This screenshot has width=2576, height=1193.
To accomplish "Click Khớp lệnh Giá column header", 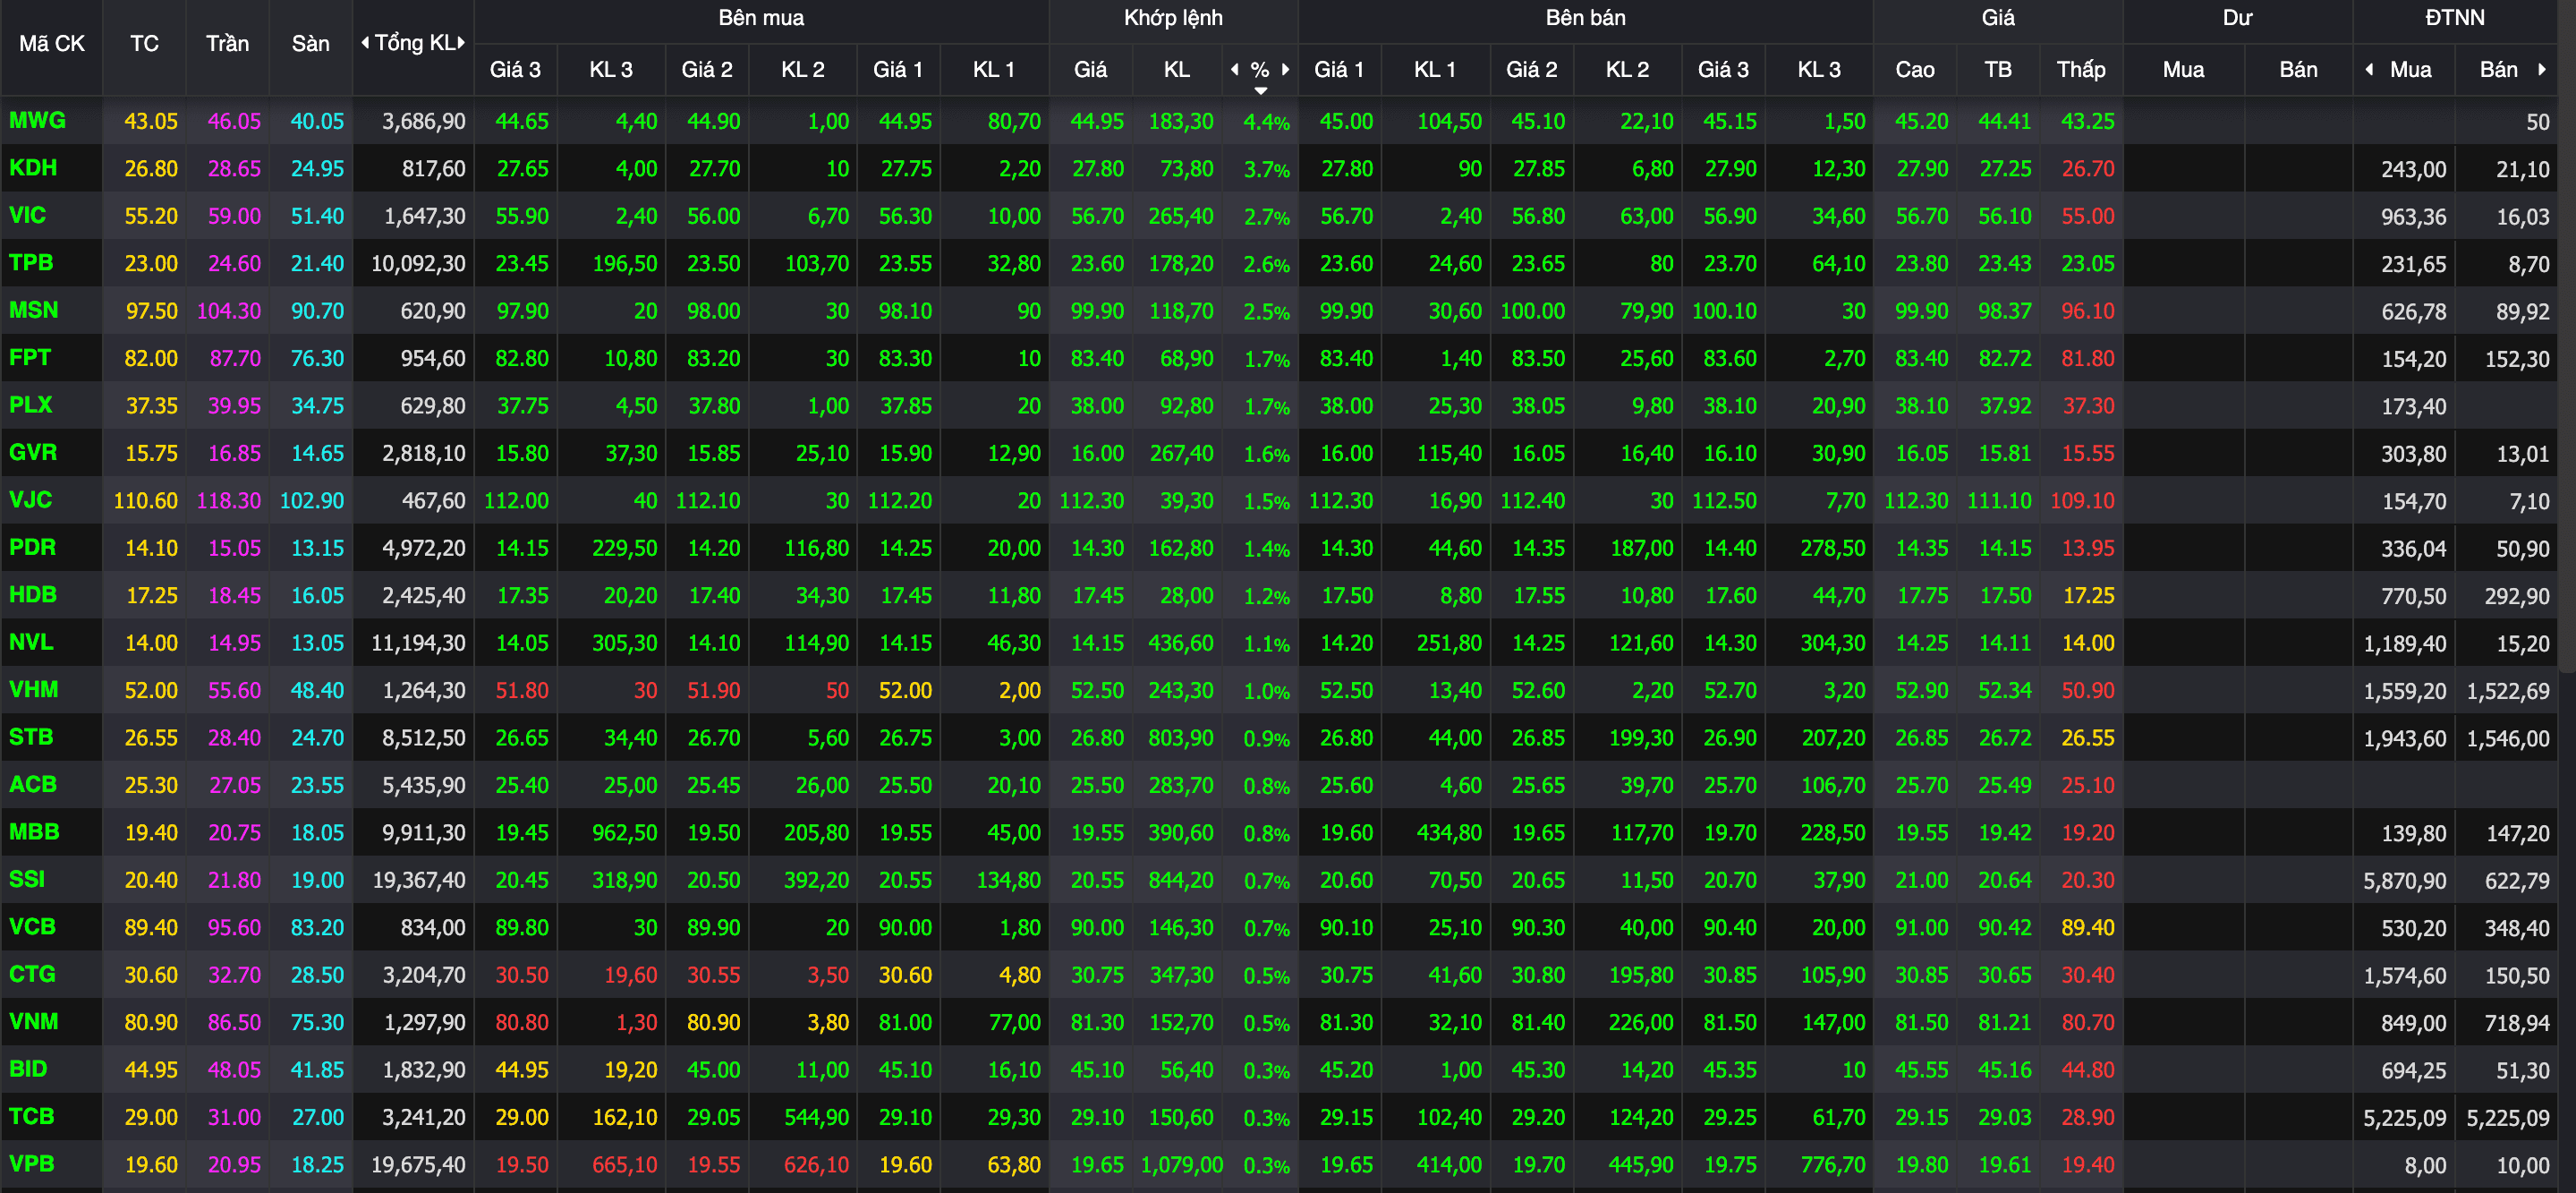I will tap(1090, 69).
